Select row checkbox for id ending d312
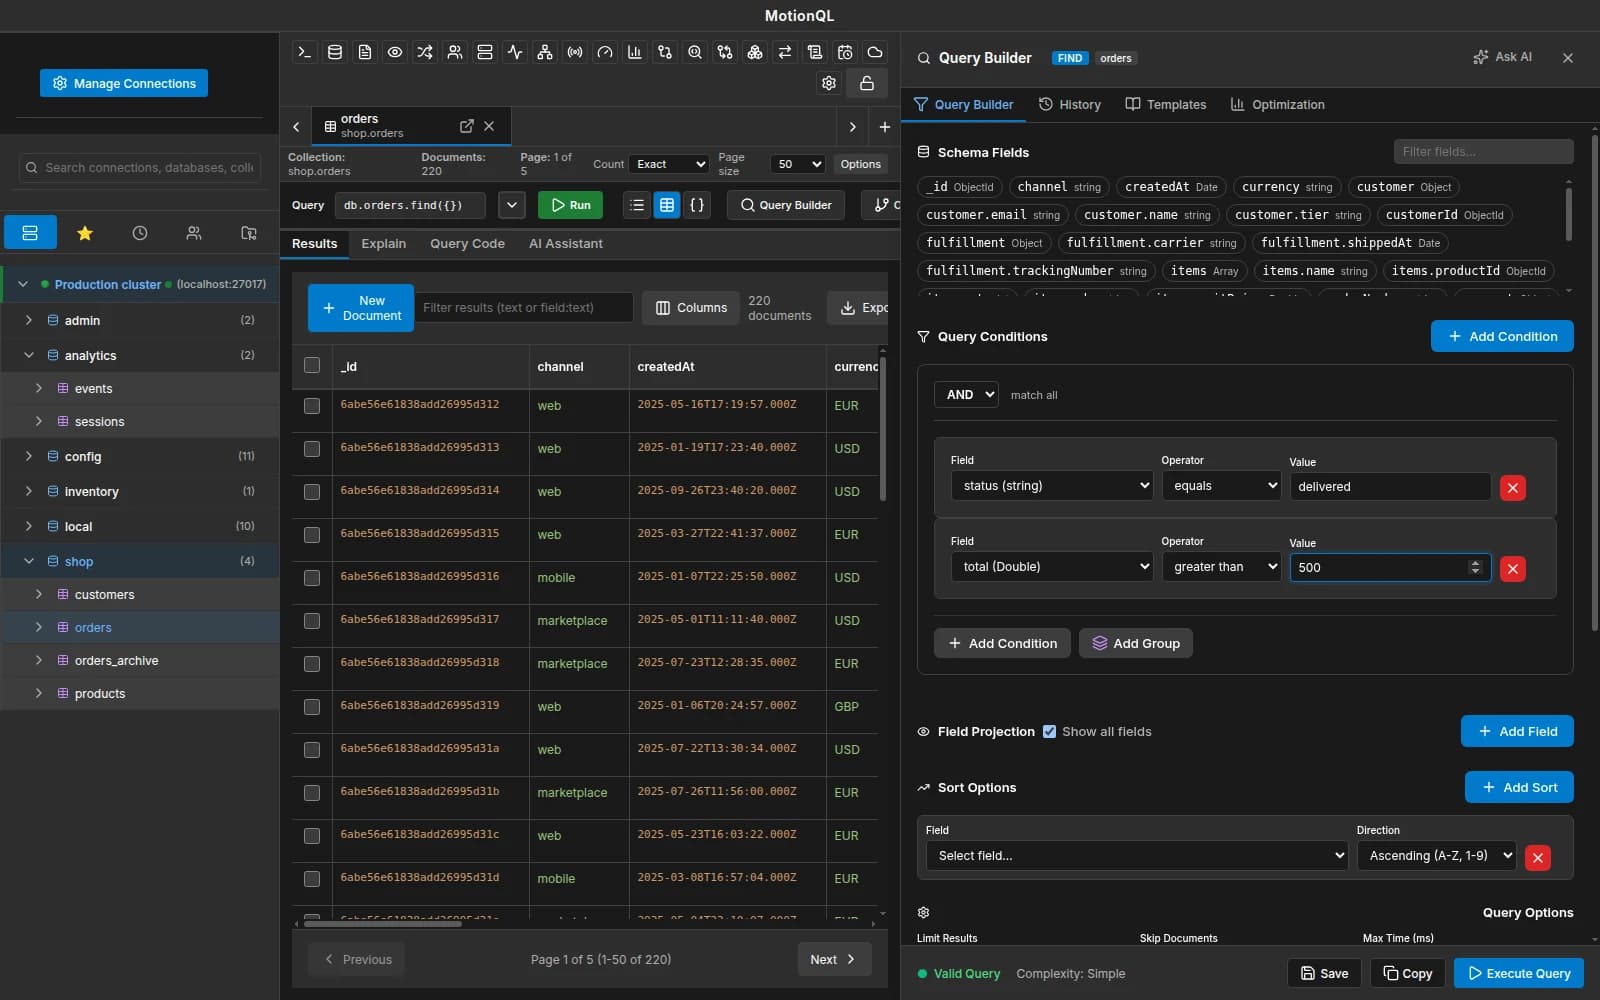The image size is (1600, 1000). 312,406
